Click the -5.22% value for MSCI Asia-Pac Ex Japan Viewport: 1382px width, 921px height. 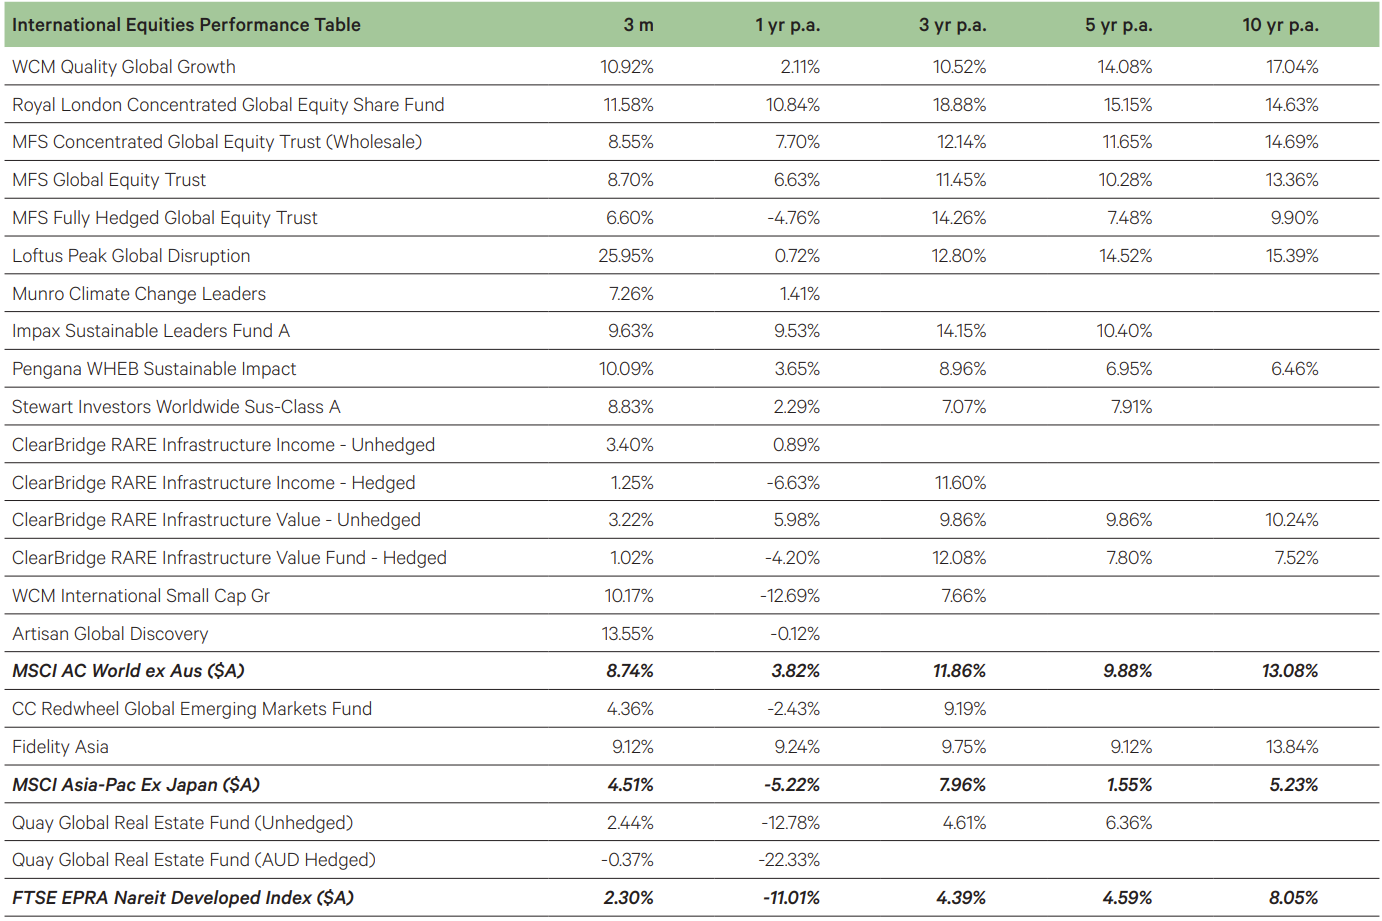(792, 785)
